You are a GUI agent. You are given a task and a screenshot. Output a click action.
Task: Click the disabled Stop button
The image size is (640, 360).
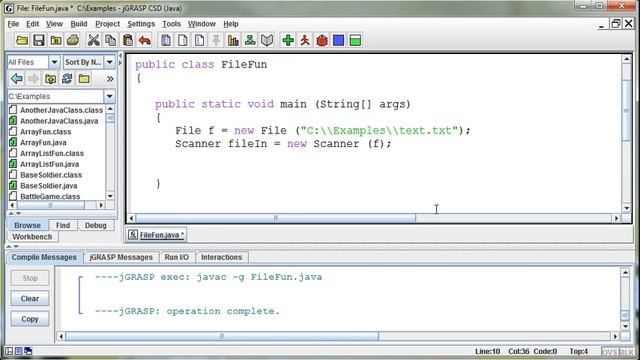pyautogui.click(x=30, y=278)
